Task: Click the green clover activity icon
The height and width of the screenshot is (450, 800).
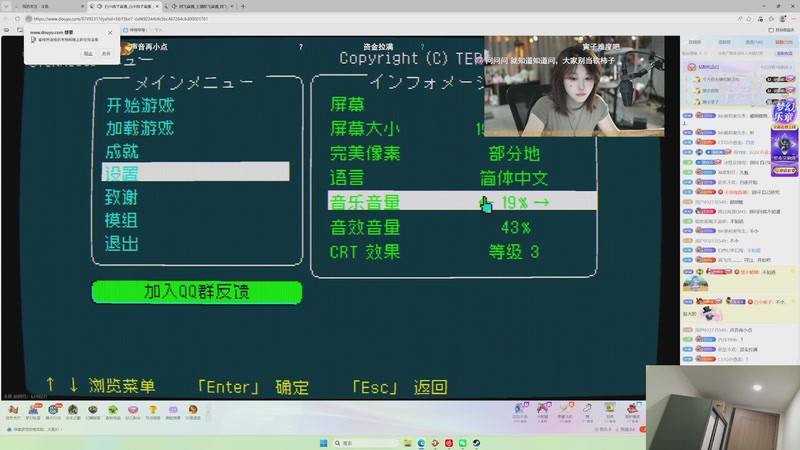Action: [113, 411]
